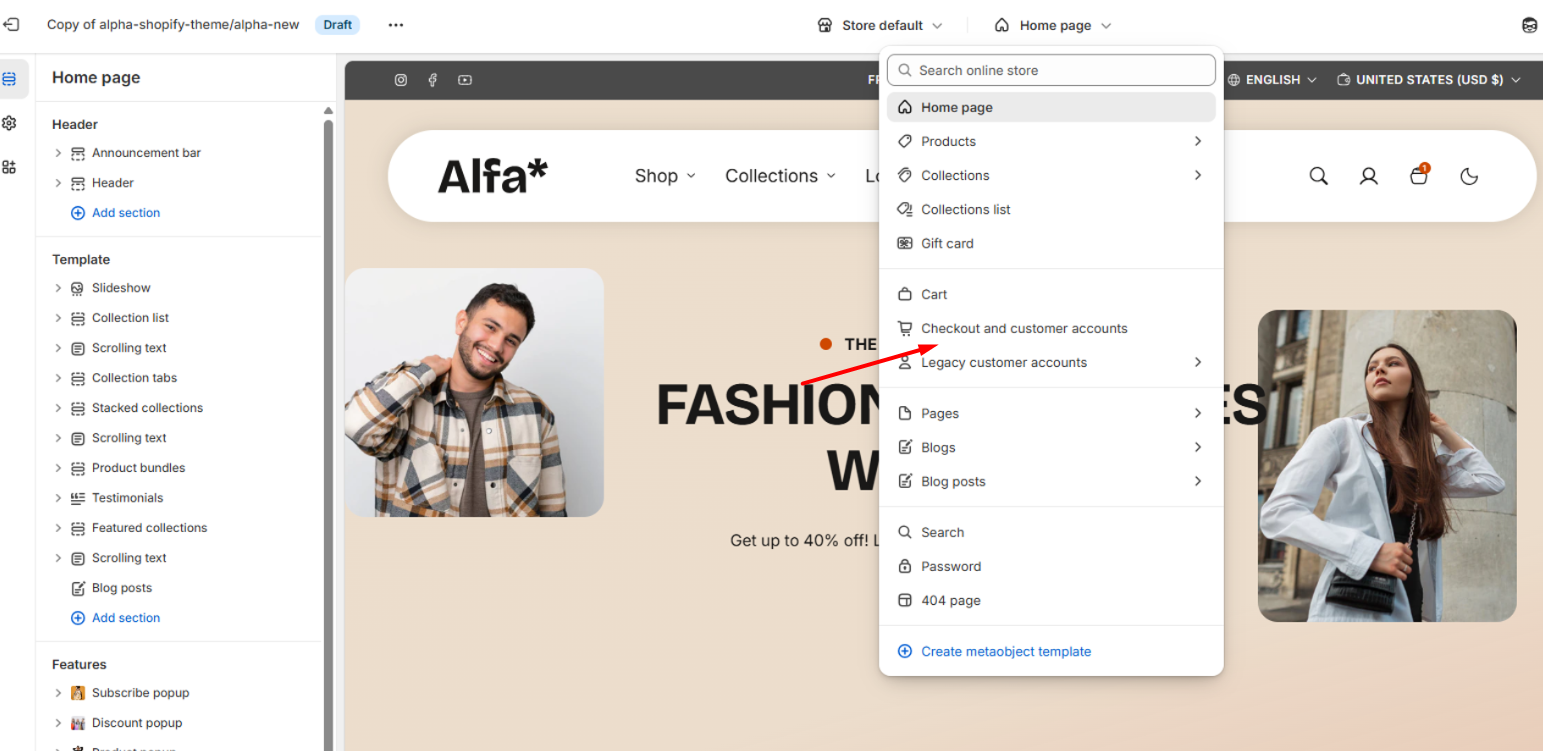
Task: Open Blogs submenu in dropdown
Action: (x=1051, y=447)
